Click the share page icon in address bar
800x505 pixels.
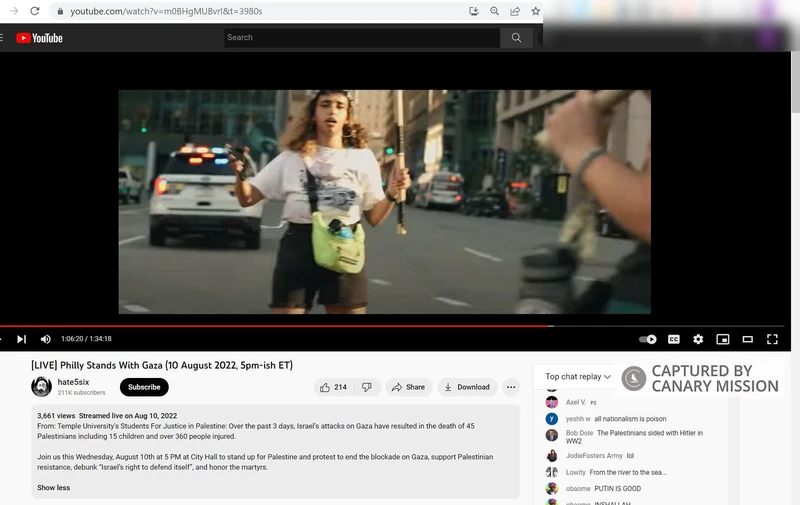515,11
